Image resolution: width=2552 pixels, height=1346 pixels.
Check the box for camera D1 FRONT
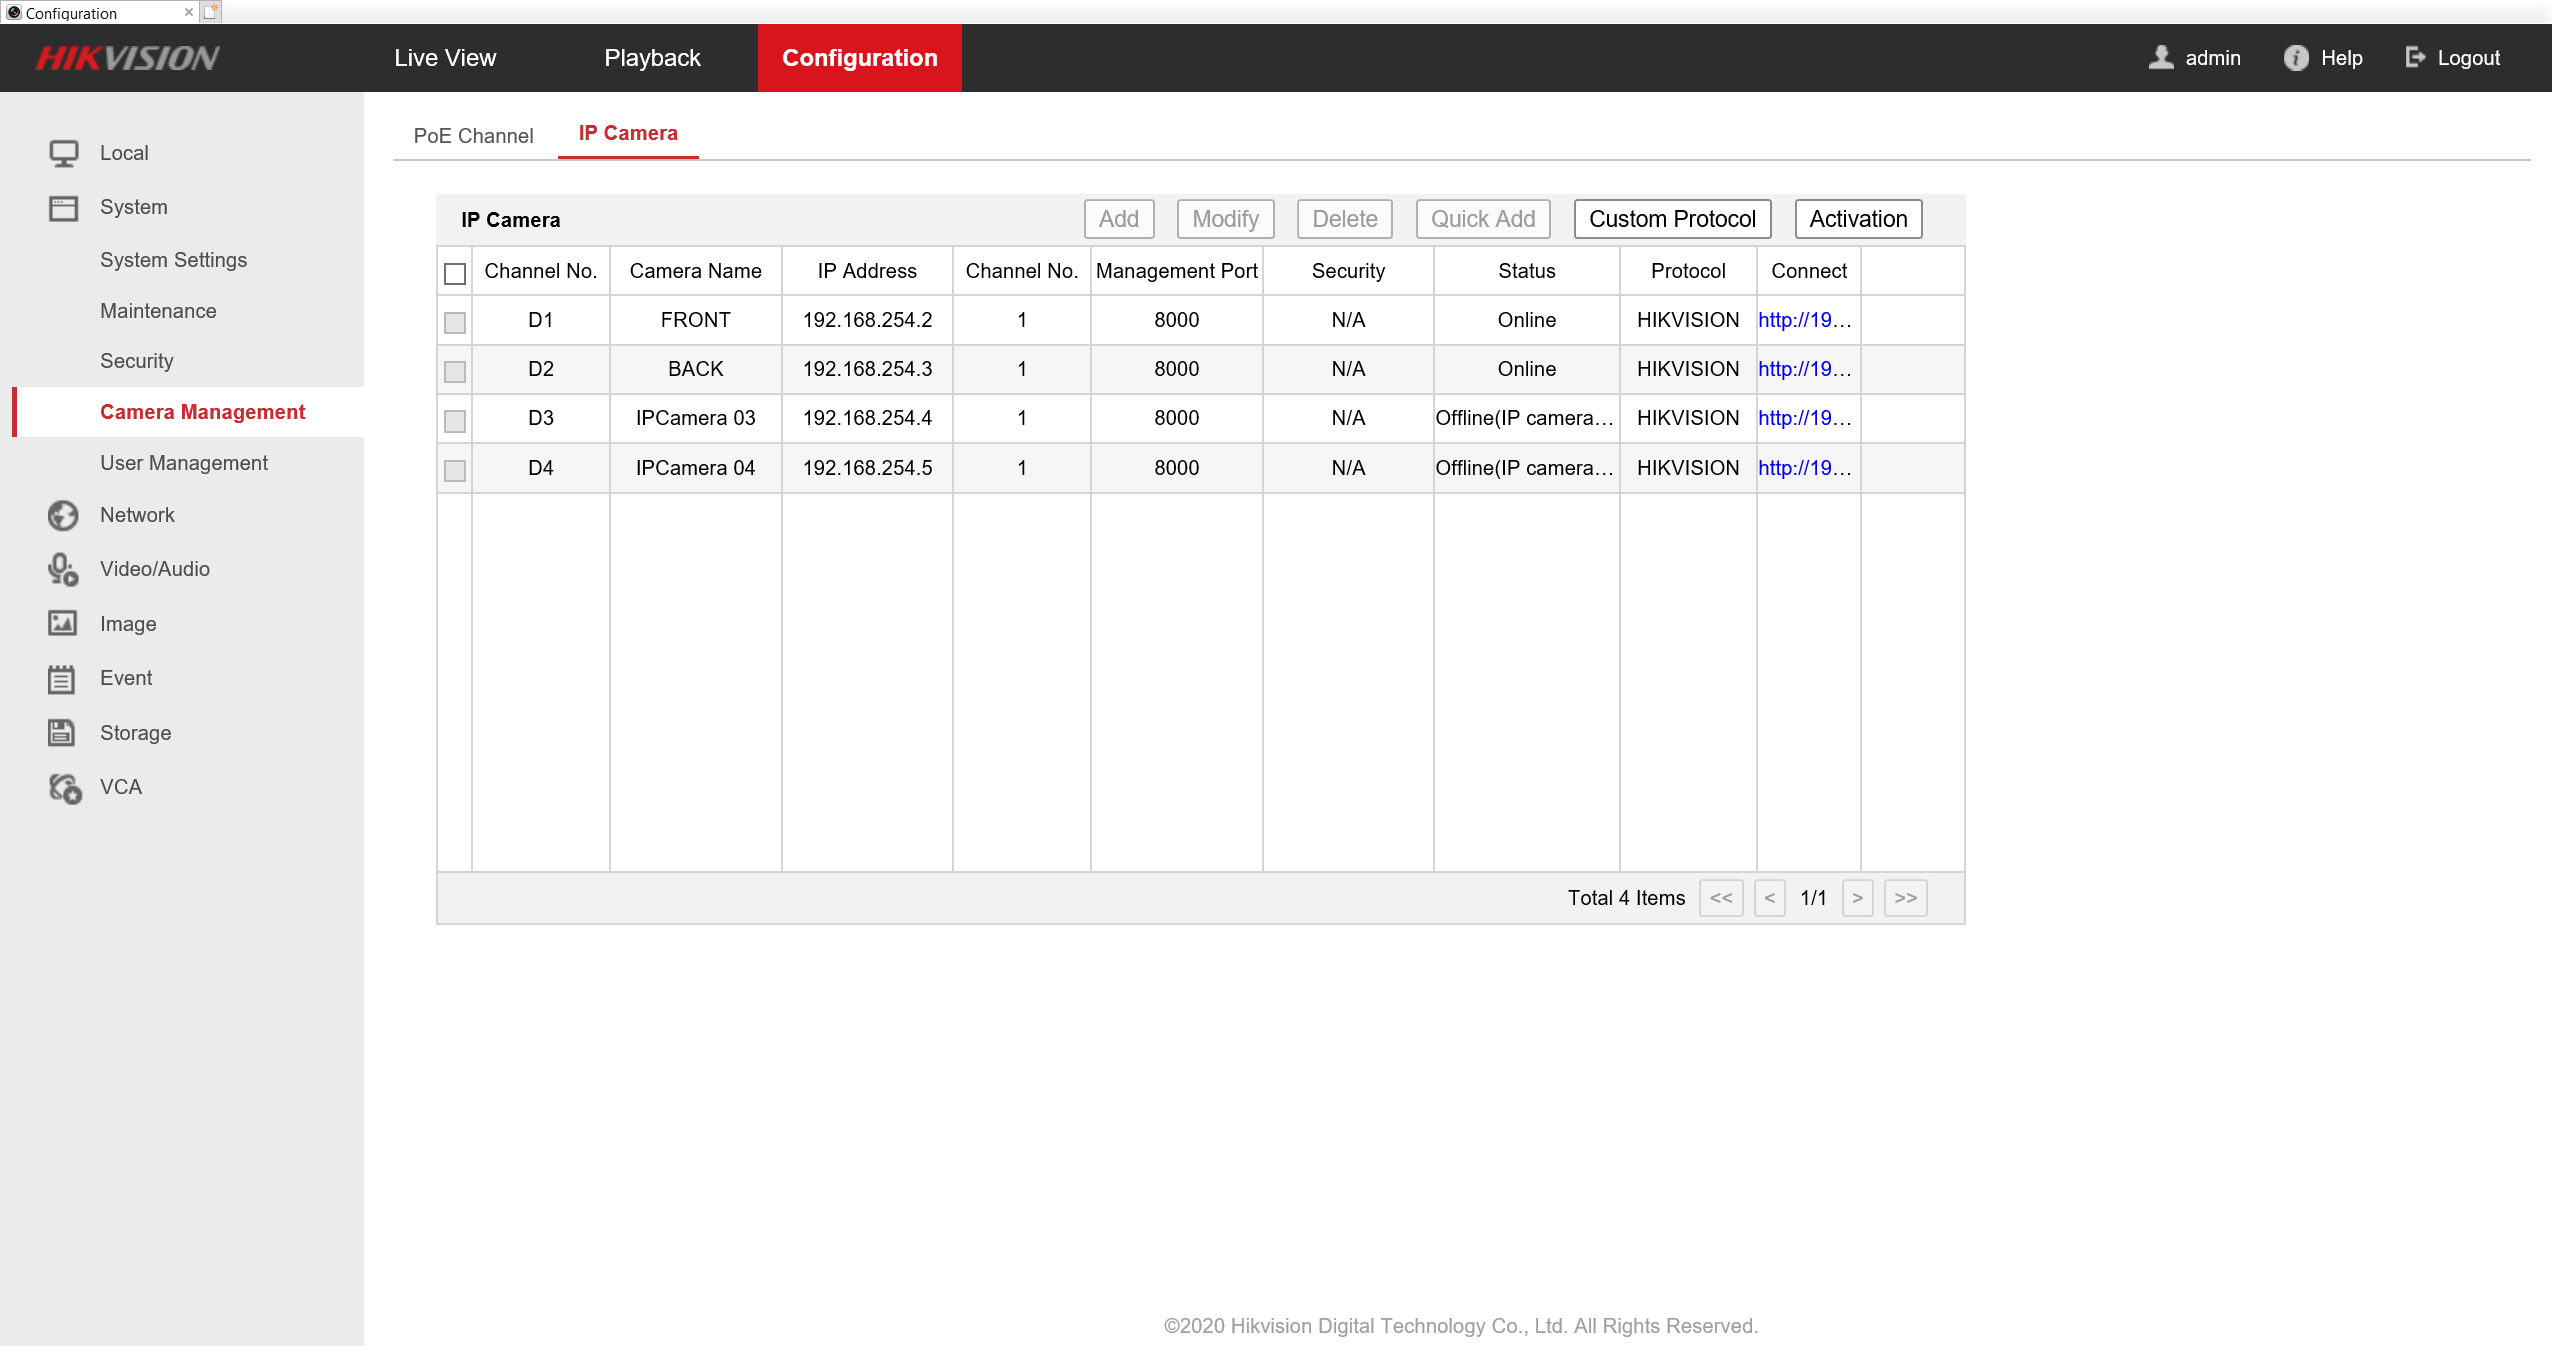[x=455, y=322]
